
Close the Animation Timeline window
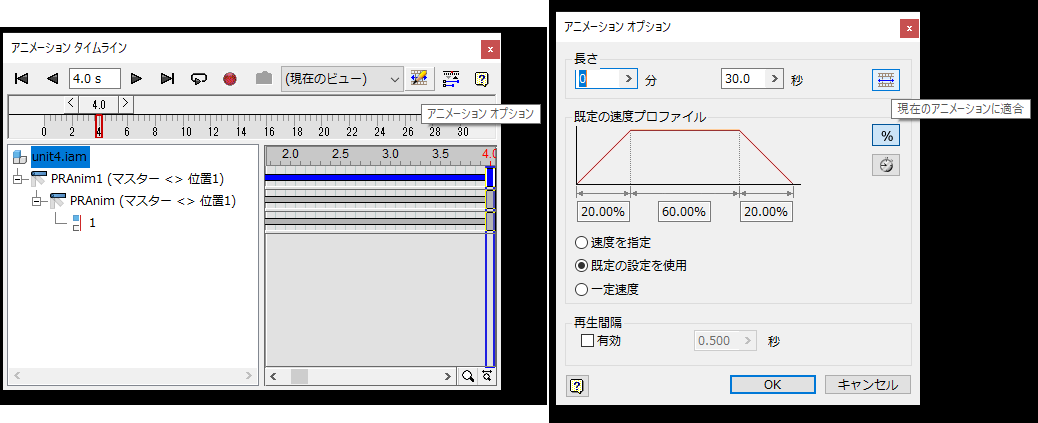[491, 49]
